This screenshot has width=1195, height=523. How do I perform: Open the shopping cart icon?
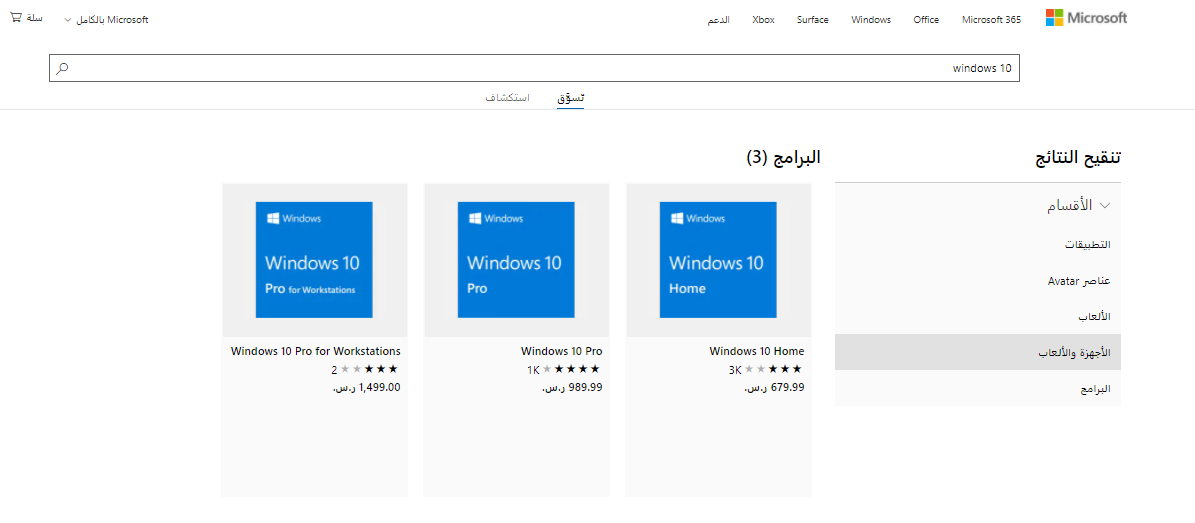pos(16,18)
